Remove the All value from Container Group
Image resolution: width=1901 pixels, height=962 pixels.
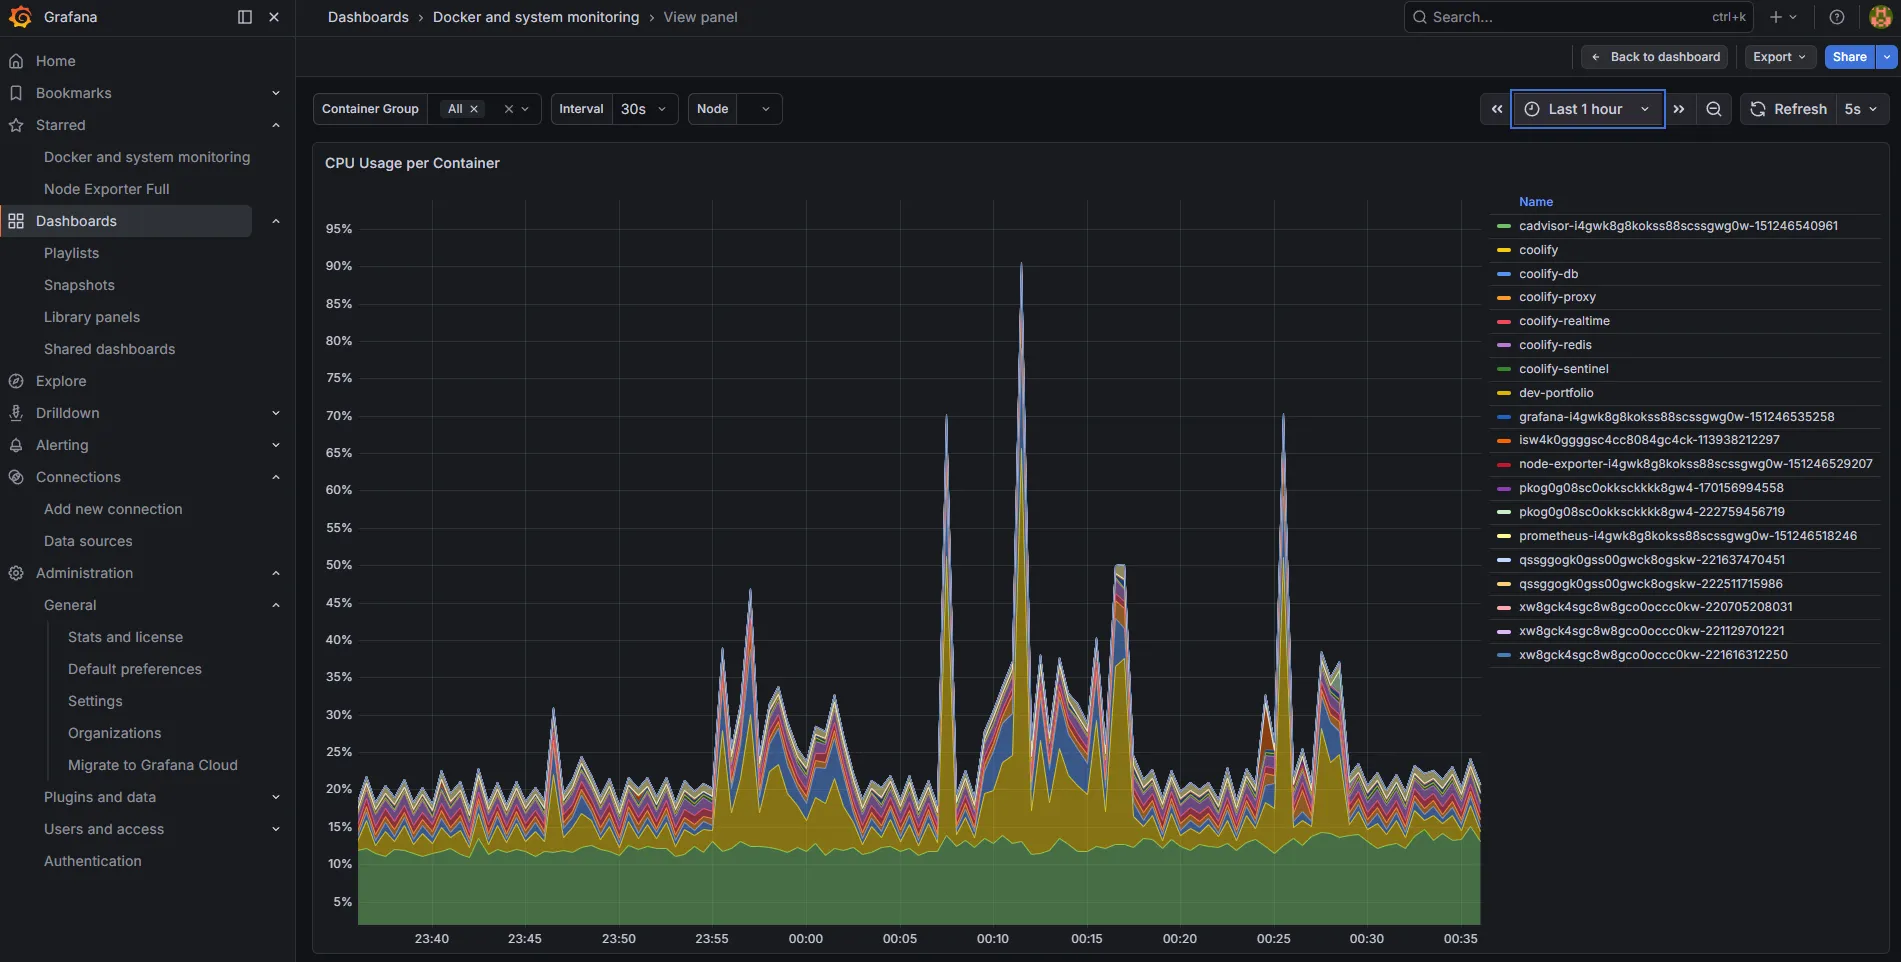pos(474,109)
